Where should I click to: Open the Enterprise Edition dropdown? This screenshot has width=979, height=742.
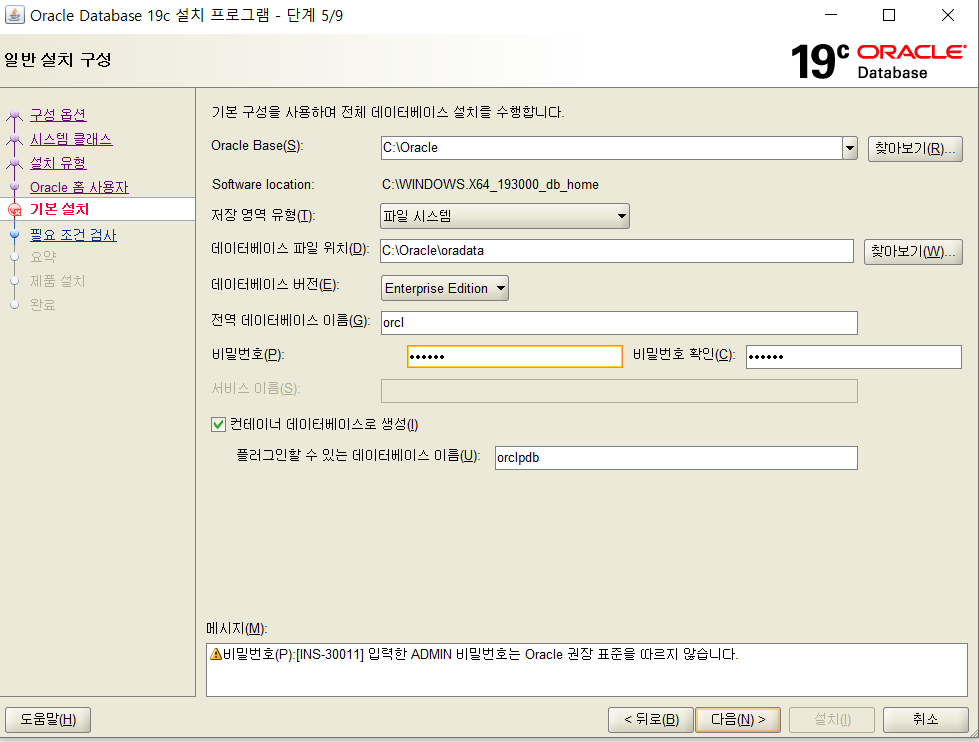pyautogui.click(x=445, y=288)
